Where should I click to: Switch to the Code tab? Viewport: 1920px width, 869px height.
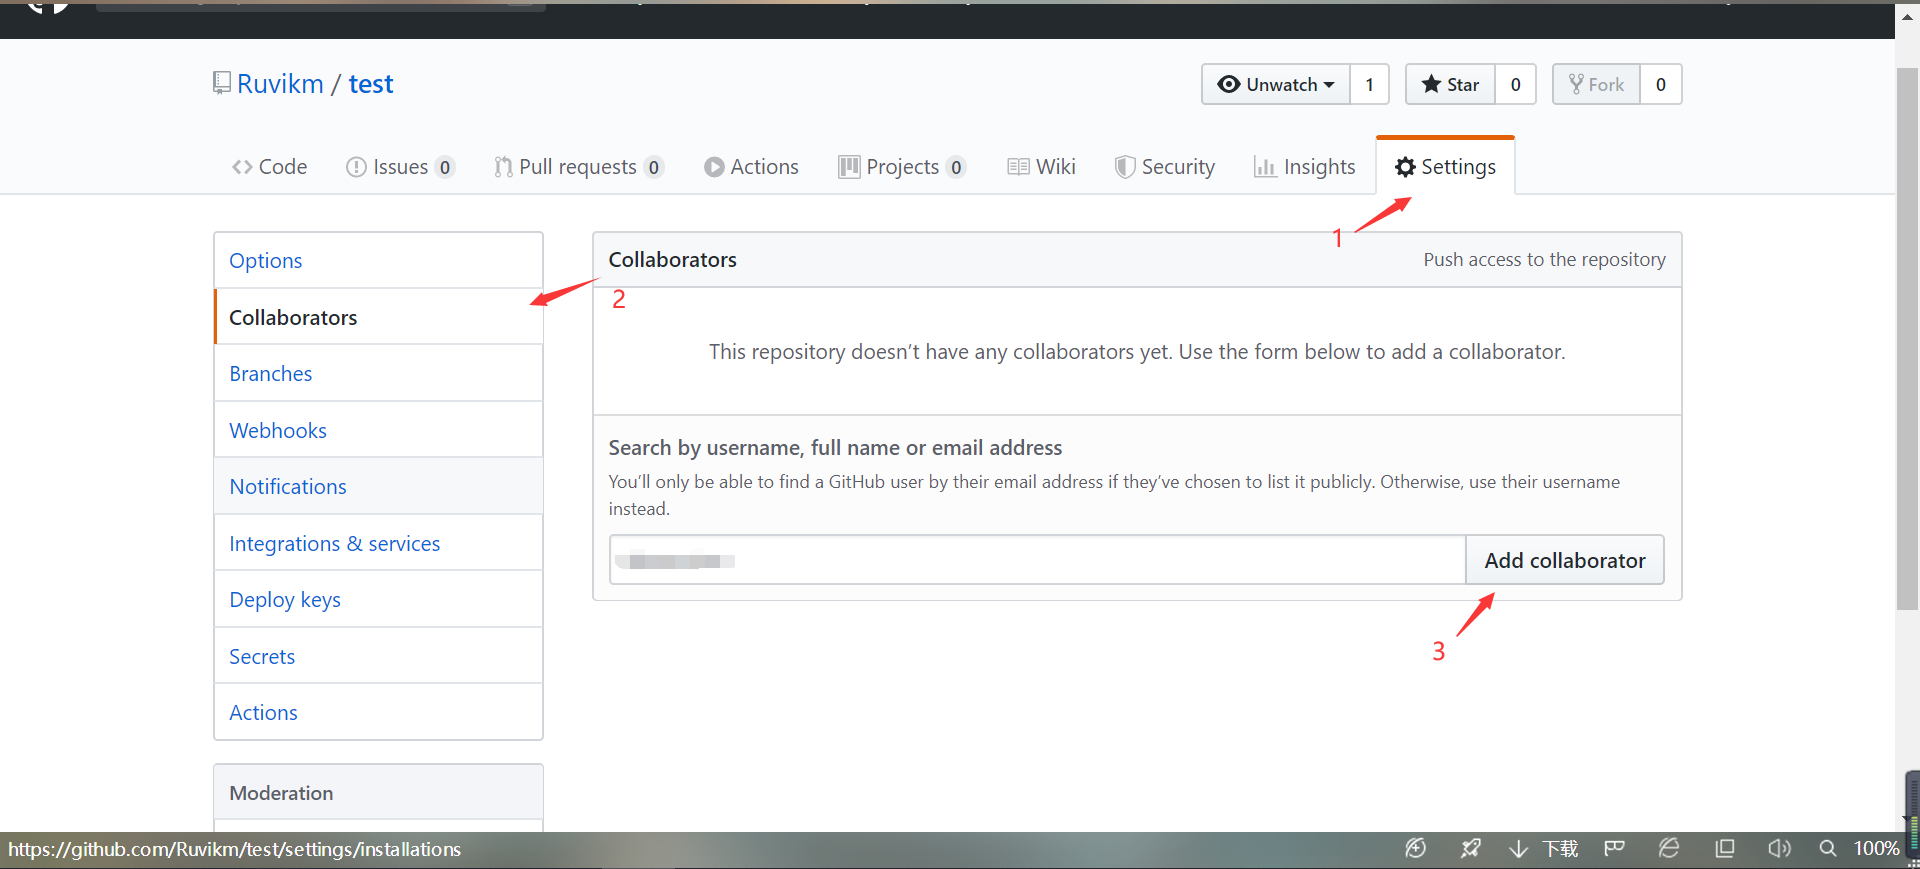coord(270,167)
